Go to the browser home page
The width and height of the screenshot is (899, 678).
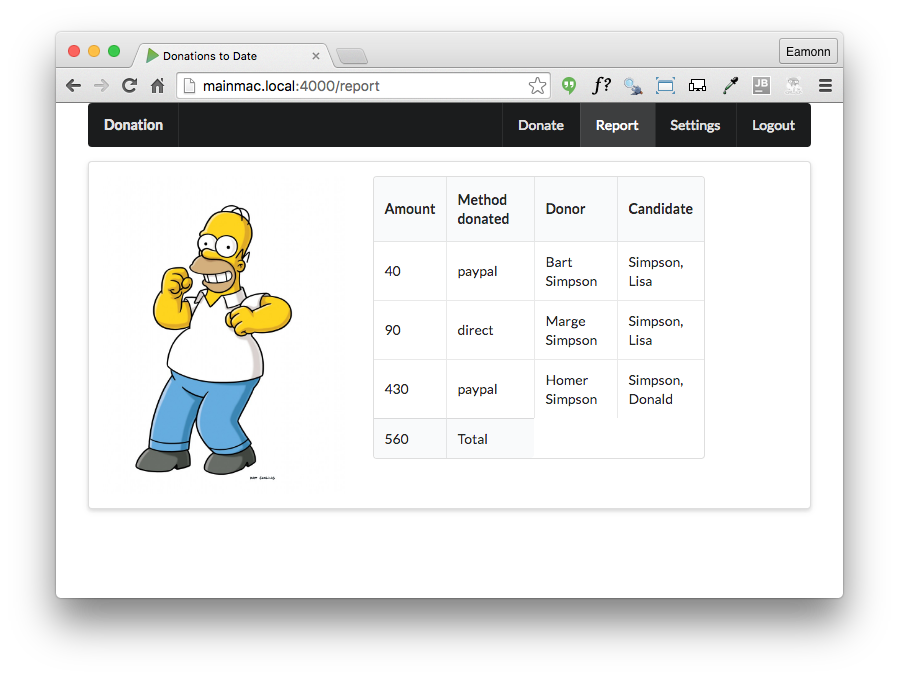(157, 86)
